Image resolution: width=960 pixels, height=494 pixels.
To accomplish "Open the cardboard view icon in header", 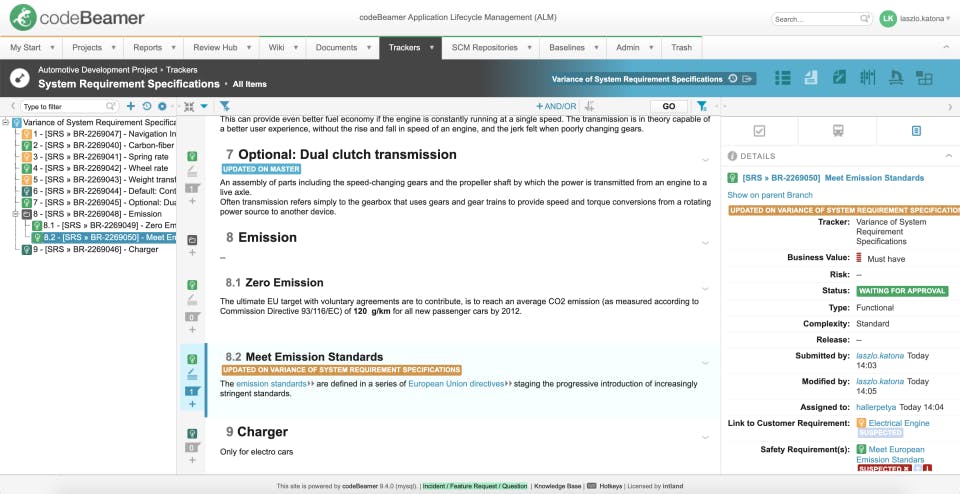I will tap(867, 78).
